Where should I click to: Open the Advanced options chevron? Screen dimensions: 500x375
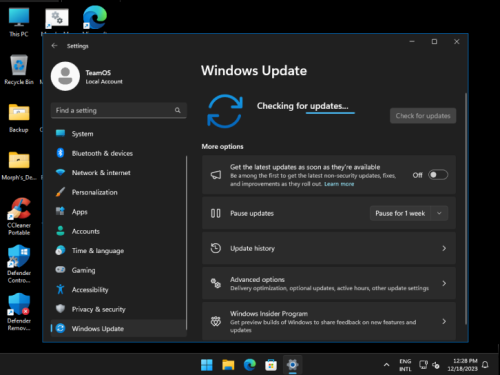[x=444, y=283]
